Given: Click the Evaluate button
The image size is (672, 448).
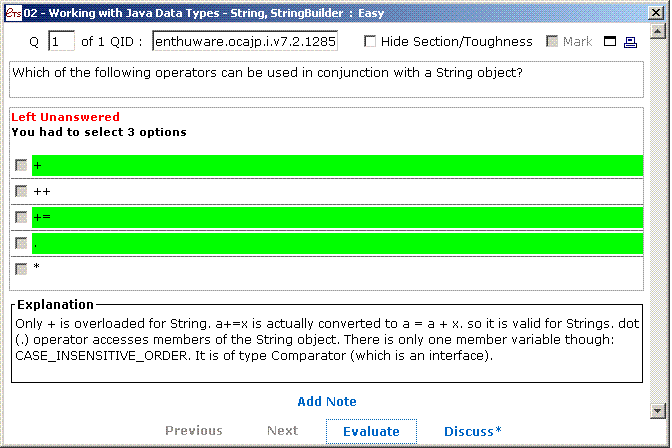Looking at the screenshot, I should click(371, 431).
